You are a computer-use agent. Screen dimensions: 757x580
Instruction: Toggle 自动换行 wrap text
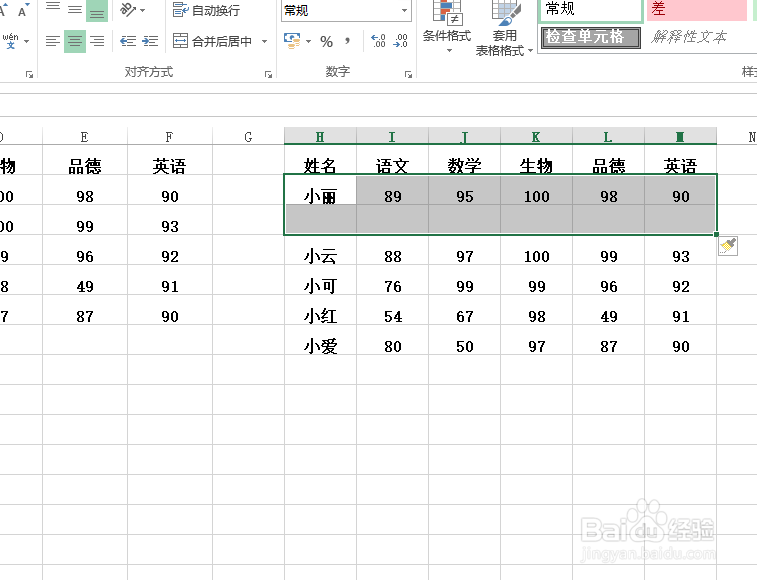[x=206, y=10]
